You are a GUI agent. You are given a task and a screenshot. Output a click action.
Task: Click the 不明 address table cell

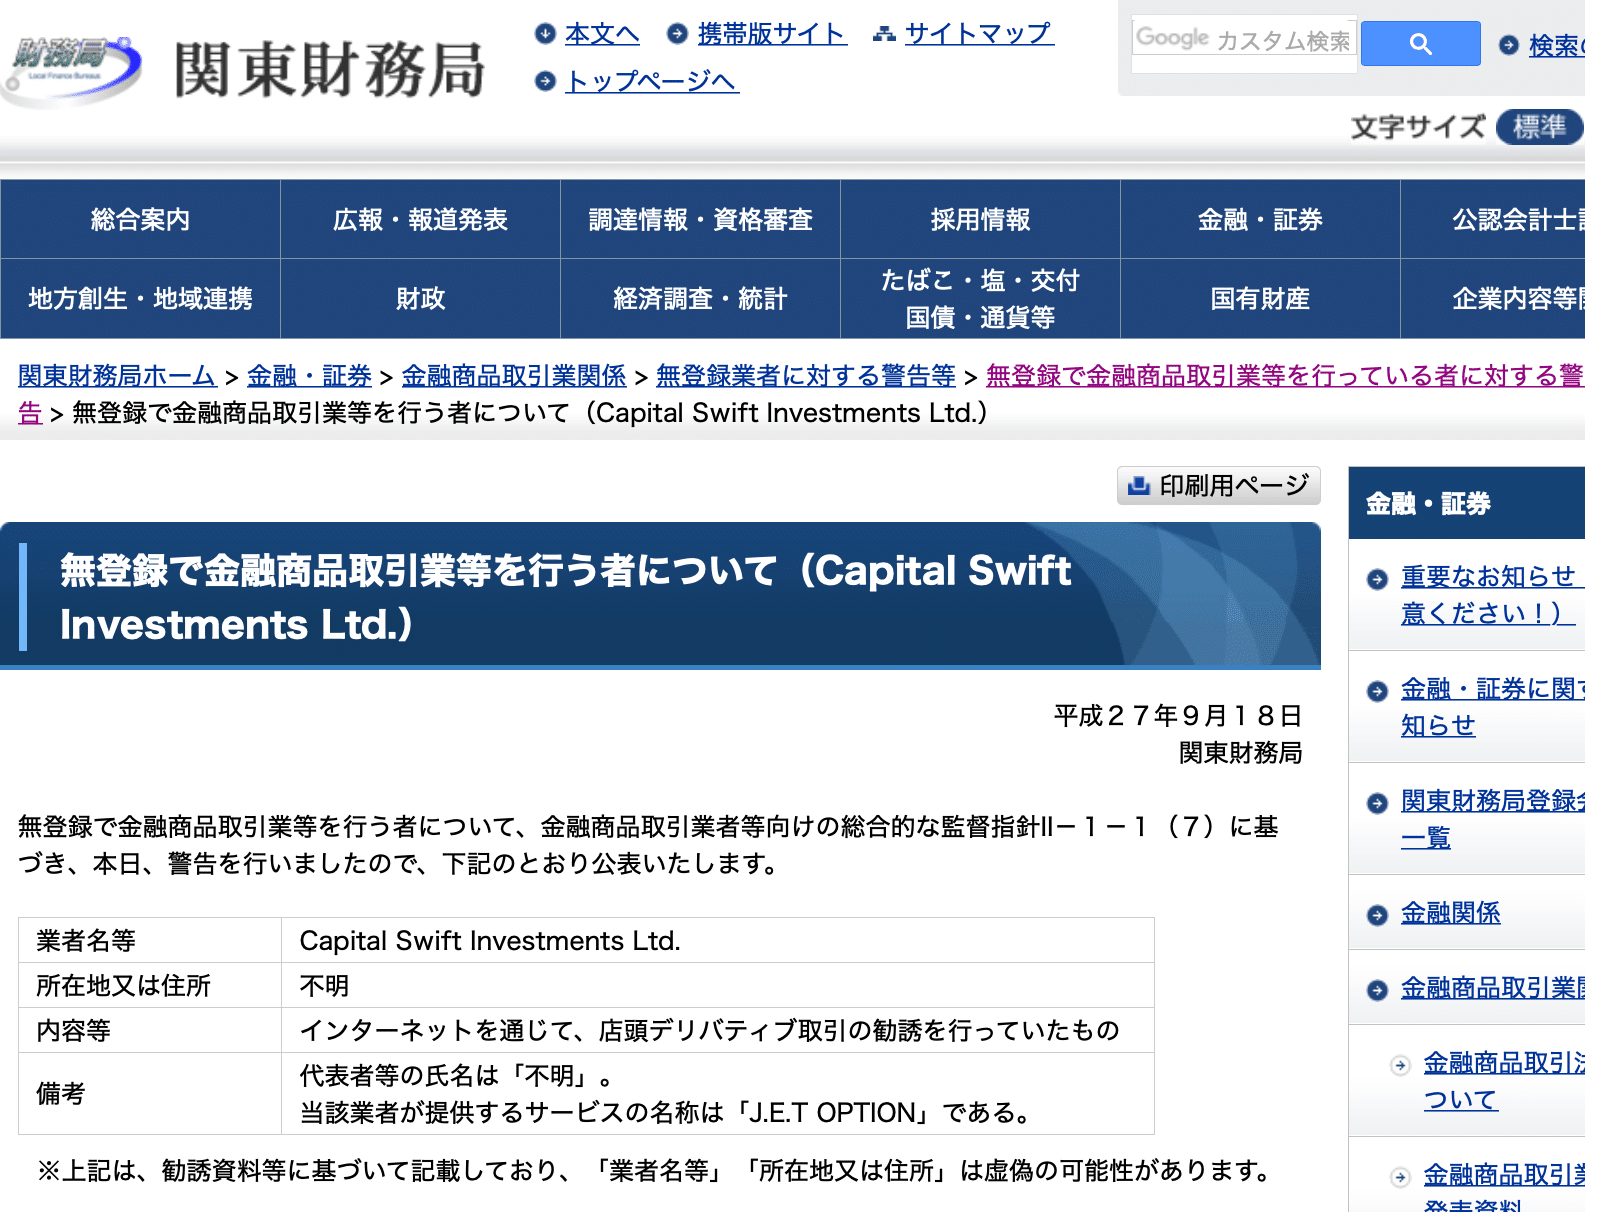(x=717, y=985)
